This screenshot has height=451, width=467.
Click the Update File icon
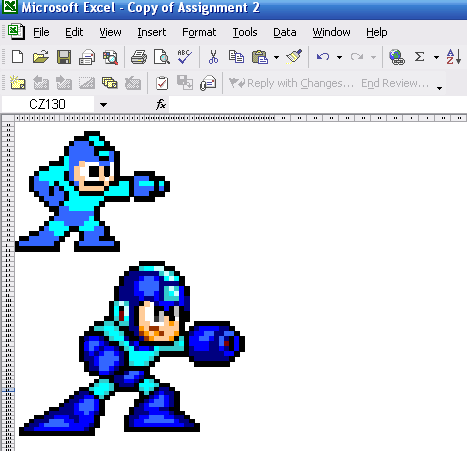pos(185,83)
